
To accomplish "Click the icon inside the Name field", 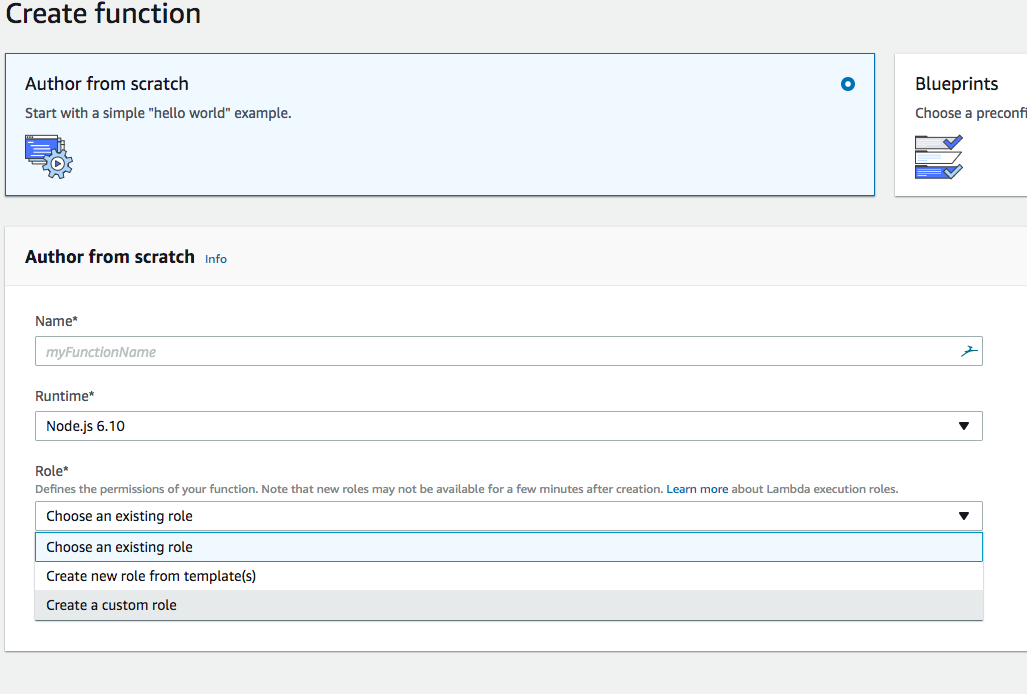I will pos(968,351).
